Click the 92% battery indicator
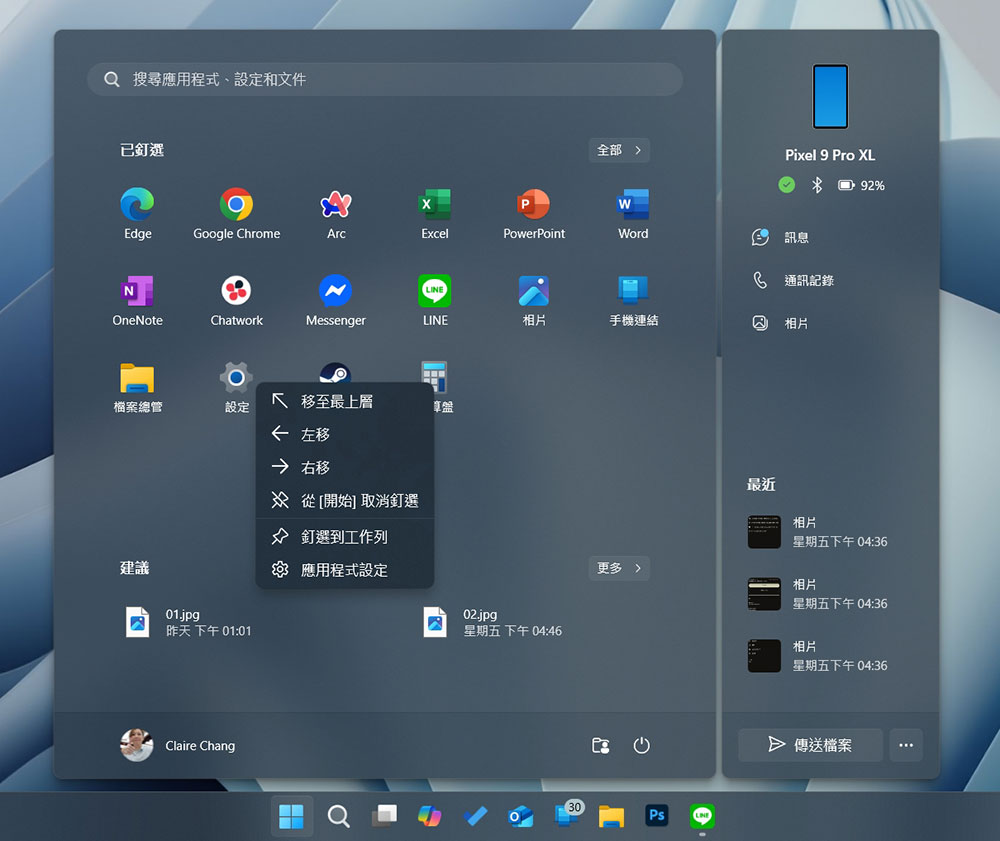This screenshot has height=841, width=1000. click(x=861, y=186)
